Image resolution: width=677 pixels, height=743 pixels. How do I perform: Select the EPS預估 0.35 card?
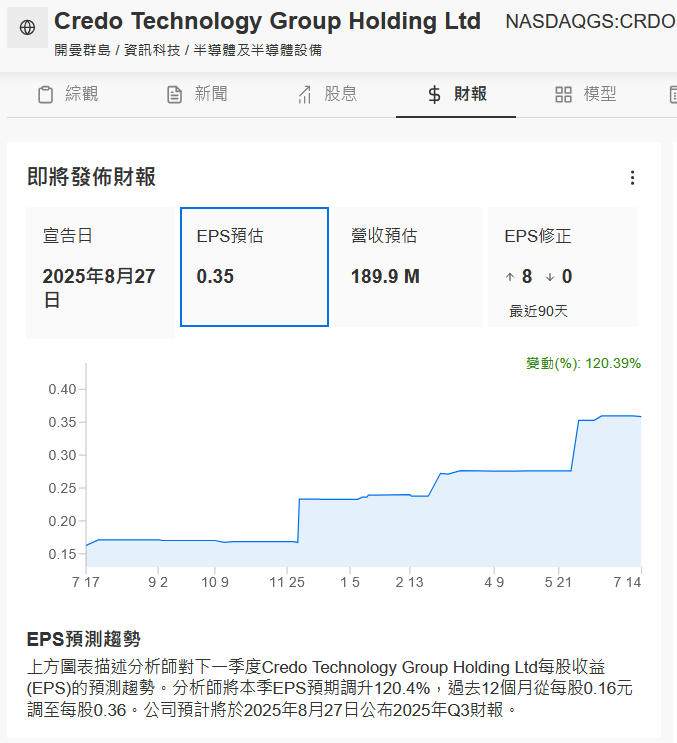click(x=254, y=267)
